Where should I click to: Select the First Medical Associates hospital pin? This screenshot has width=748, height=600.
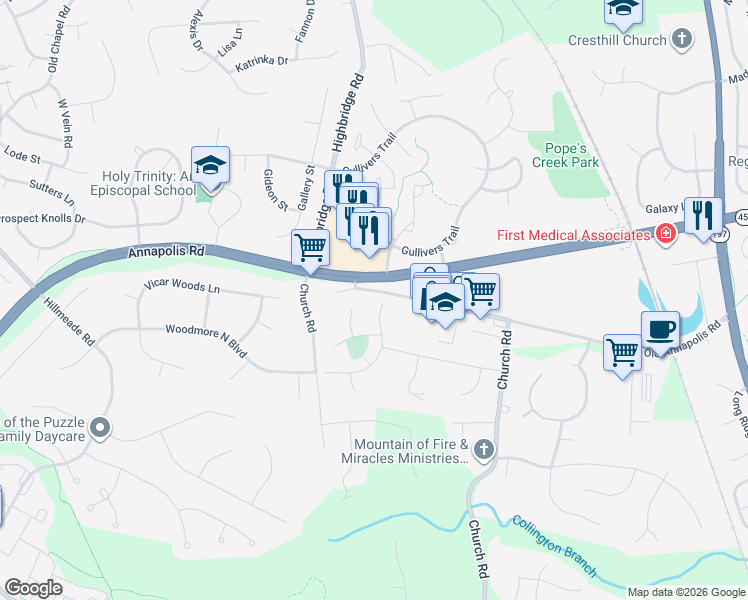[x=665, y=234]
